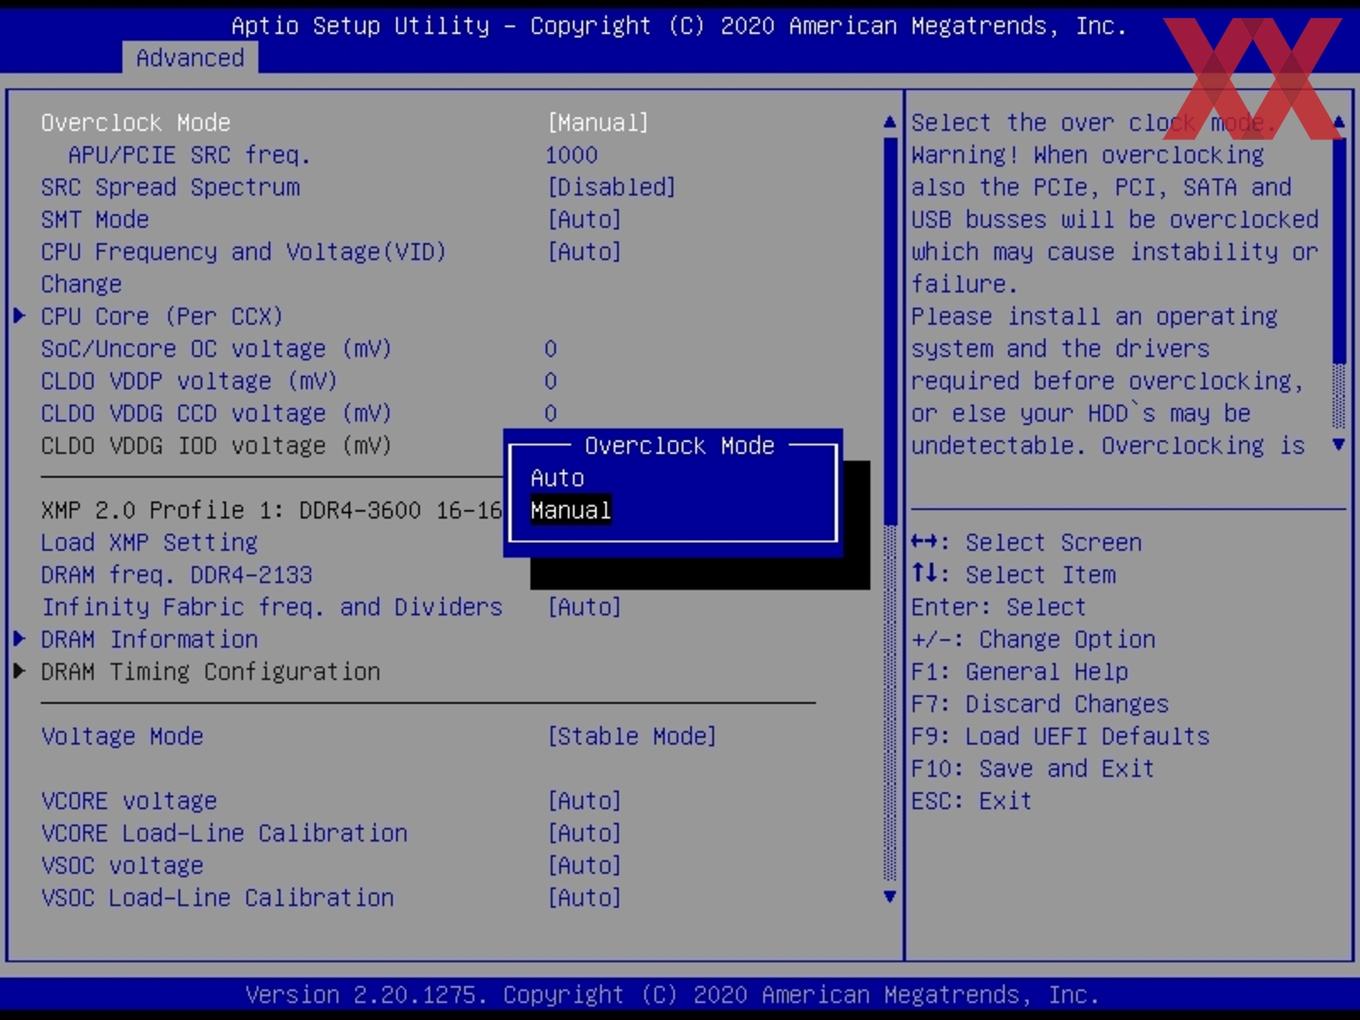Image resolution: width=1360 pixels, height=1020 pixels.
Task: Edit APU/PCIE SRC freq. value 1000
Action: [571, 155]
